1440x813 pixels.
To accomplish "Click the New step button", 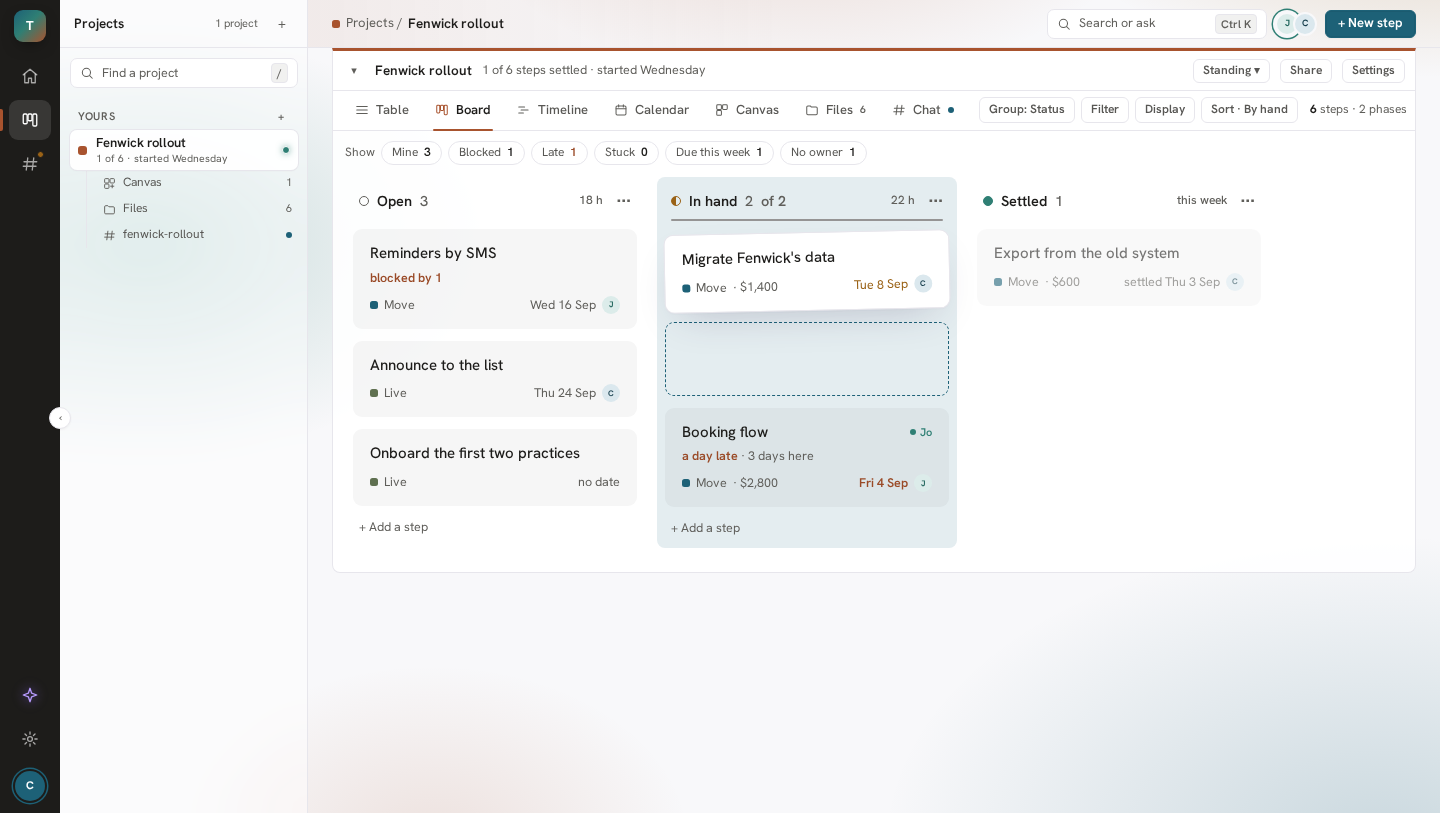I will [x=1370, y=24].
